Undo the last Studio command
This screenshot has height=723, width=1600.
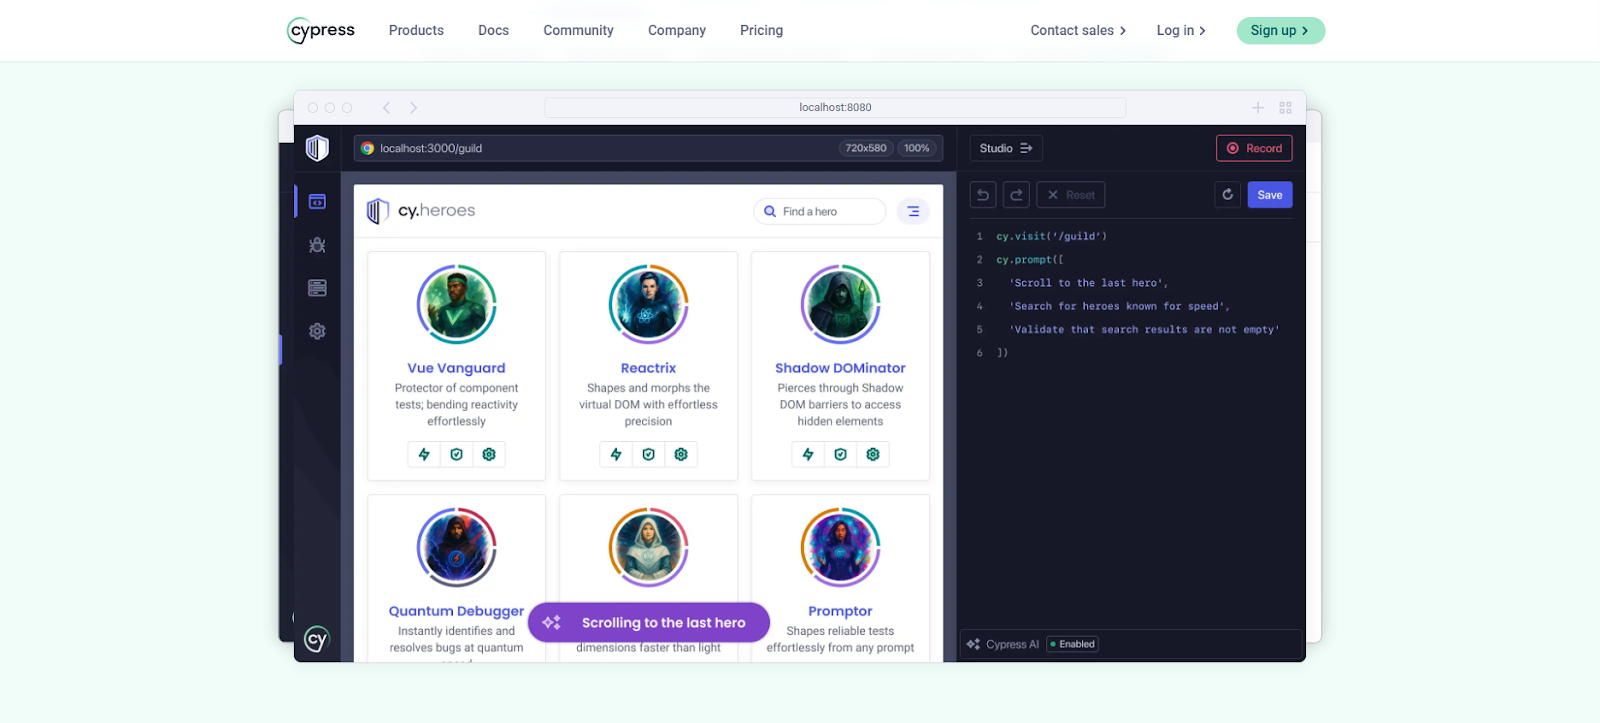point(983,195)
